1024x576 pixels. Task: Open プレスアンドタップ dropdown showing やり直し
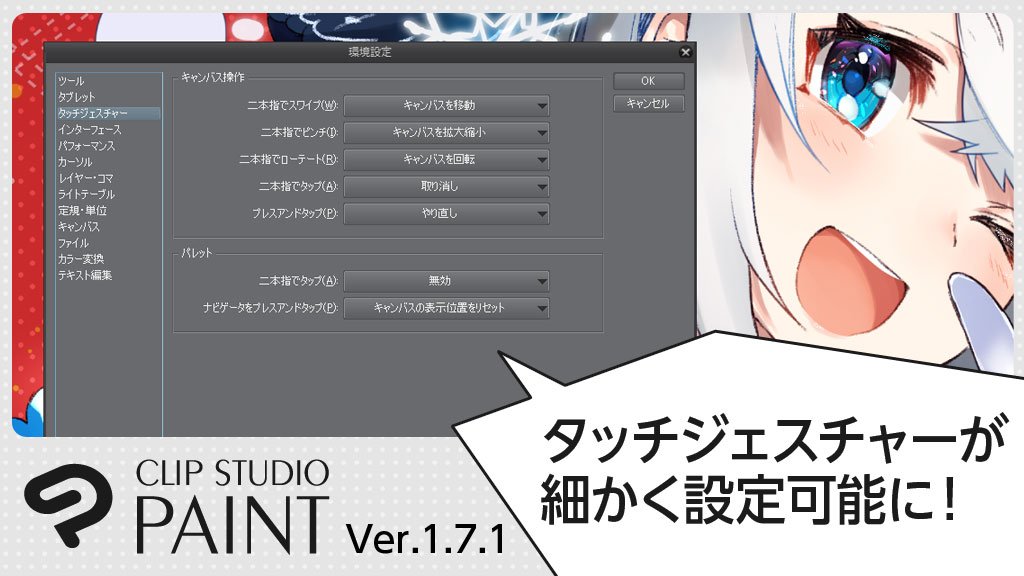[446, 214]
